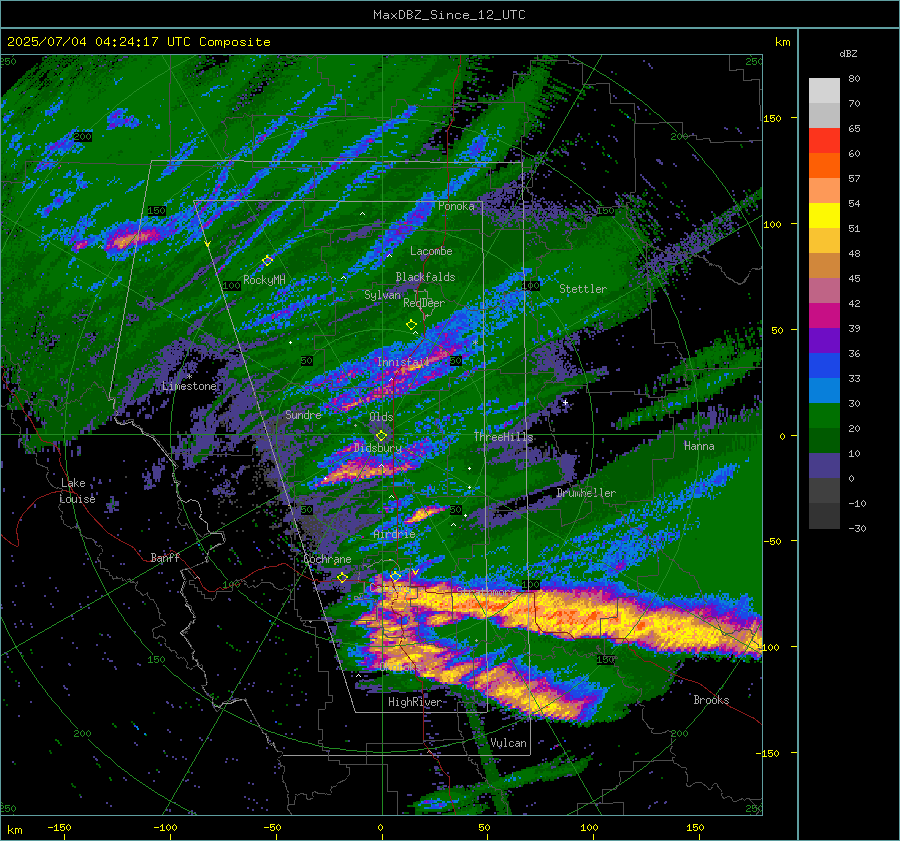
Task: Click the 150 tick on right axis
Action: pos(773,118)
